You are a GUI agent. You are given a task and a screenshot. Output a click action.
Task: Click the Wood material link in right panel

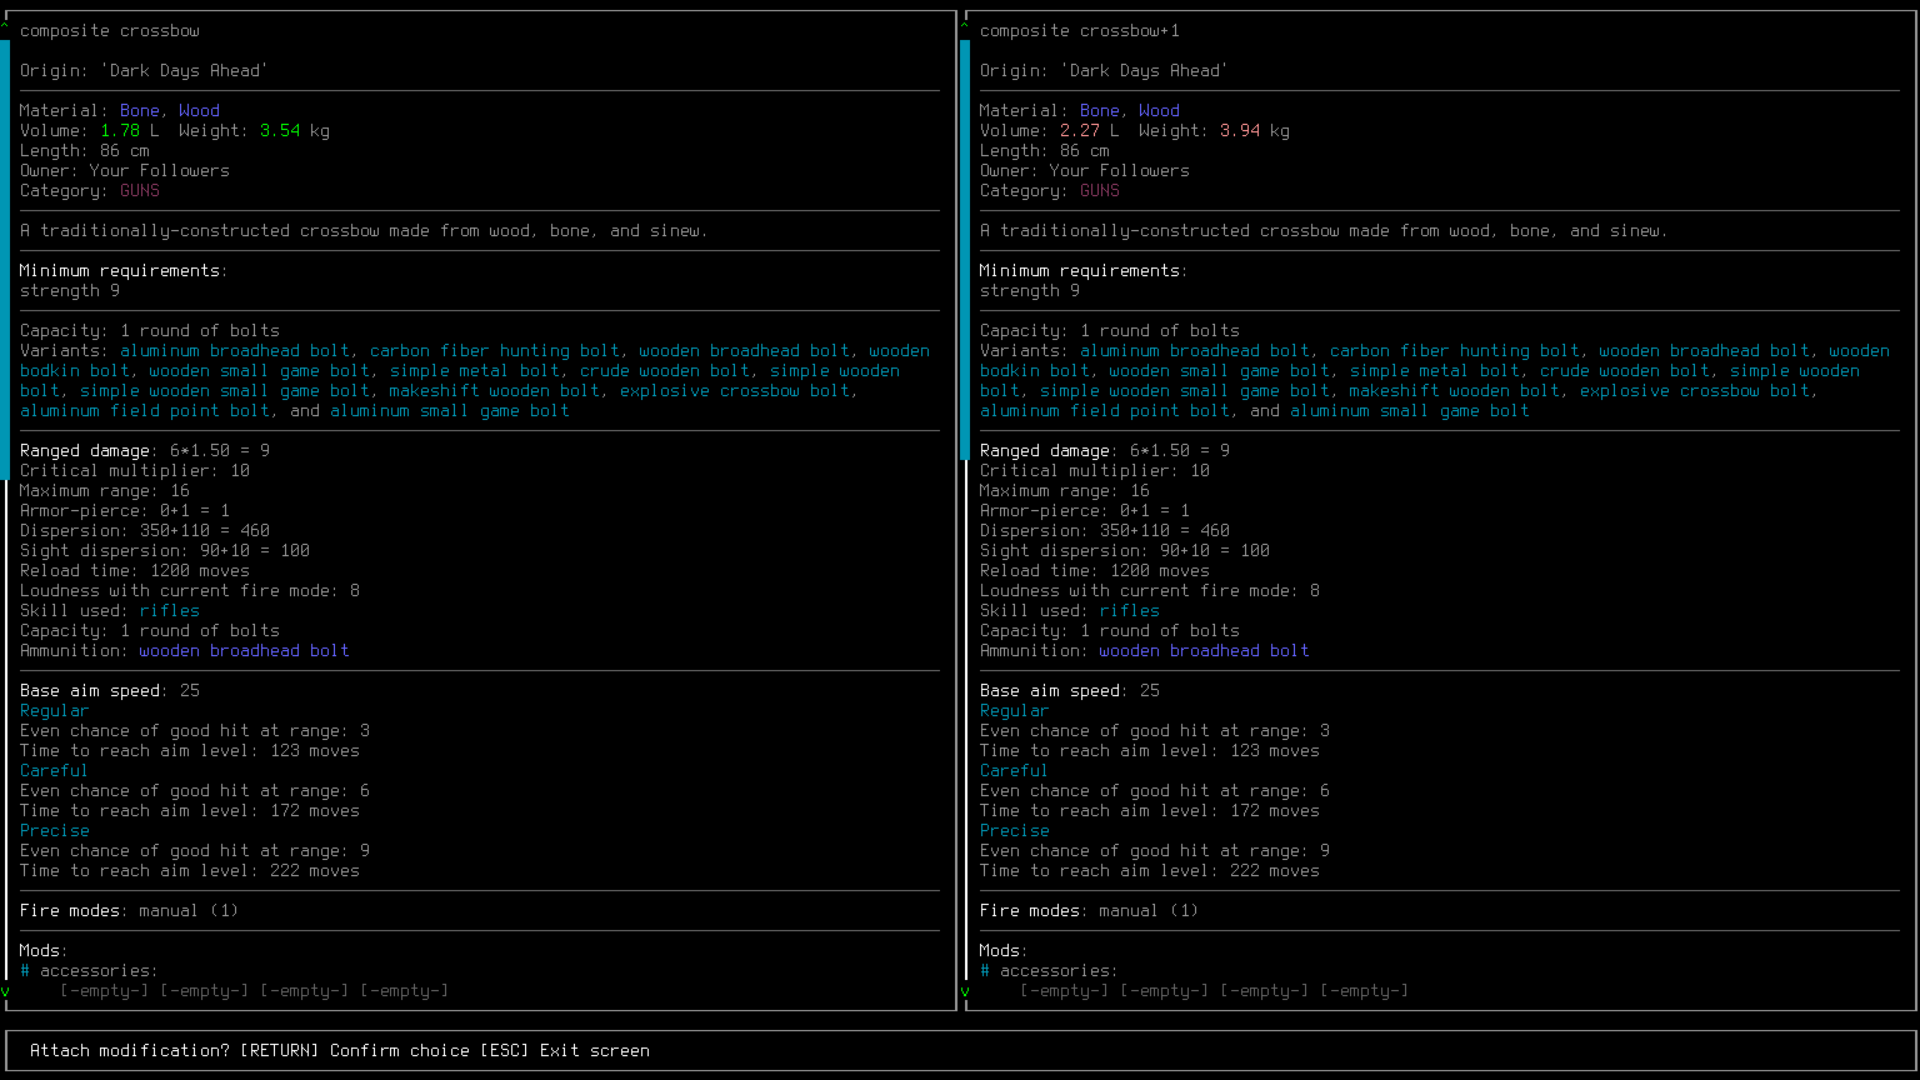coord(1159,111)
